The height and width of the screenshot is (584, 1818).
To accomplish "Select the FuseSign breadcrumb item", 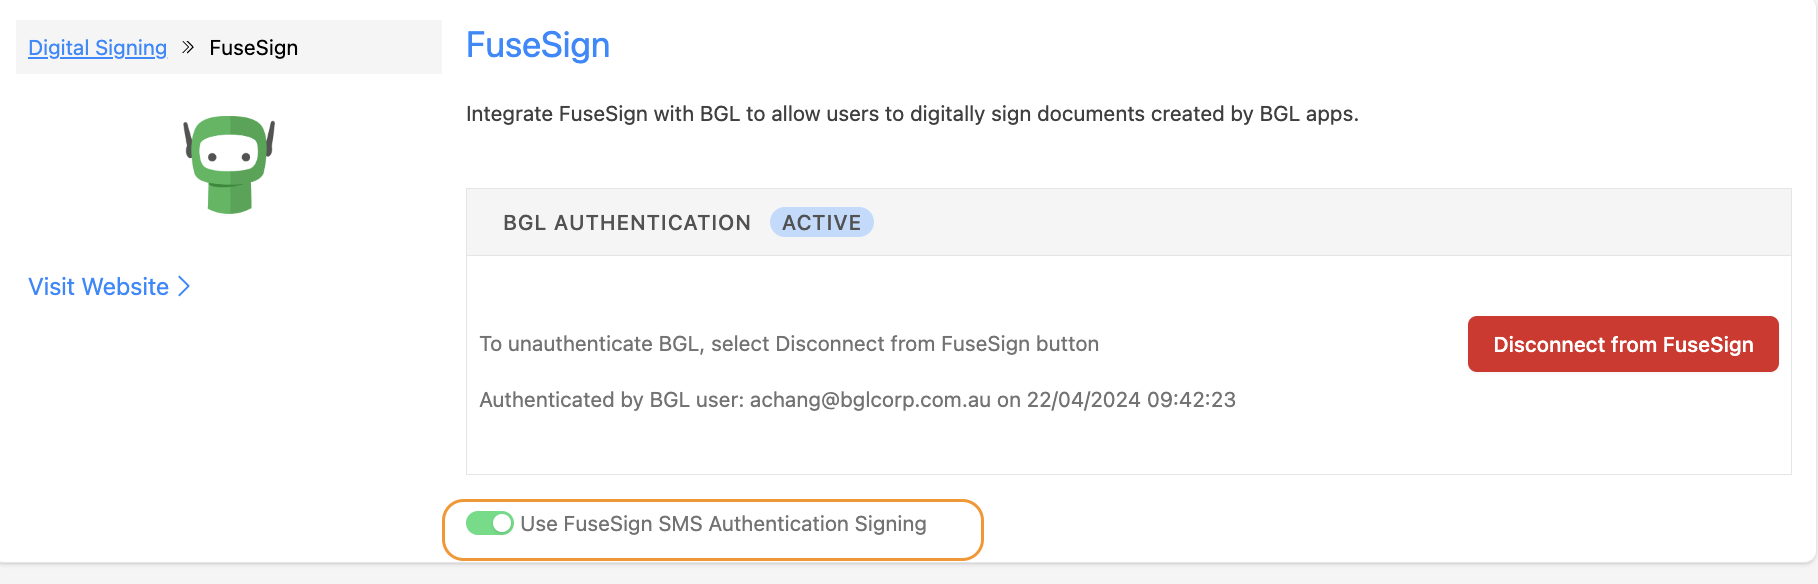I will pyautogui.click(x=254, y=48).
